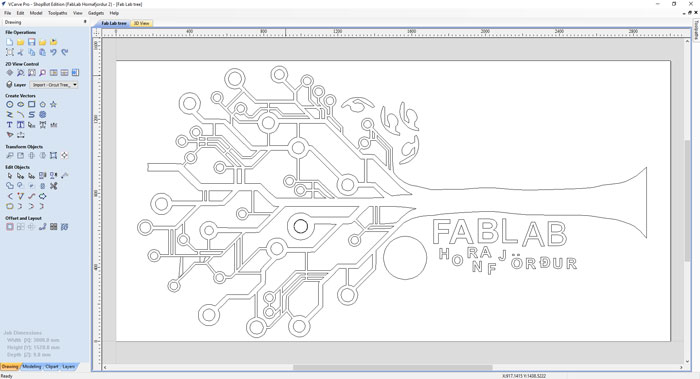700x379 pixels.
Task: Select the Draw Arc tool
Action: click(21, 115)
